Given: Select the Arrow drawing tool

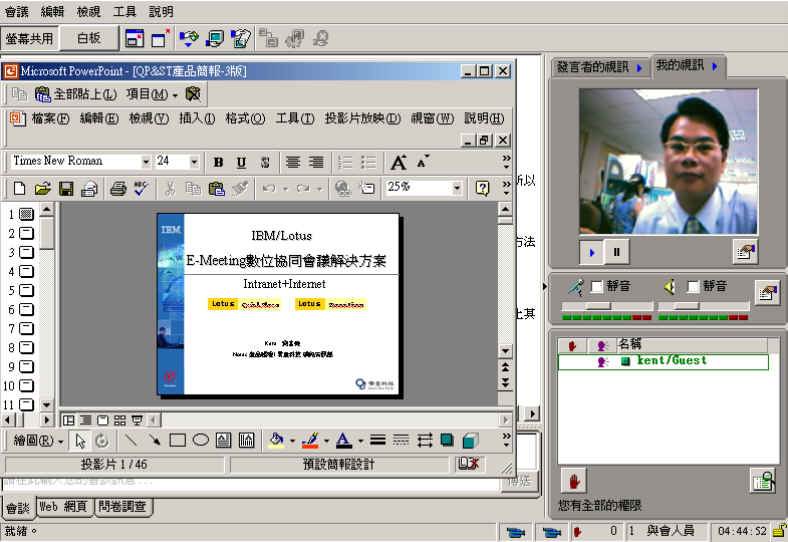Looking at the screenshot, I should coord(154,441).
